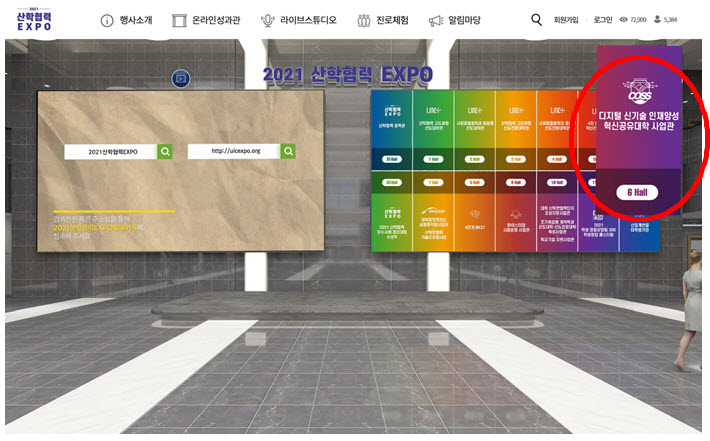
Task: Click the 디지털 신기술 인재양성 혁신공유대학 사업관 title
Action: pyautogui.click(x=638, y=121)
